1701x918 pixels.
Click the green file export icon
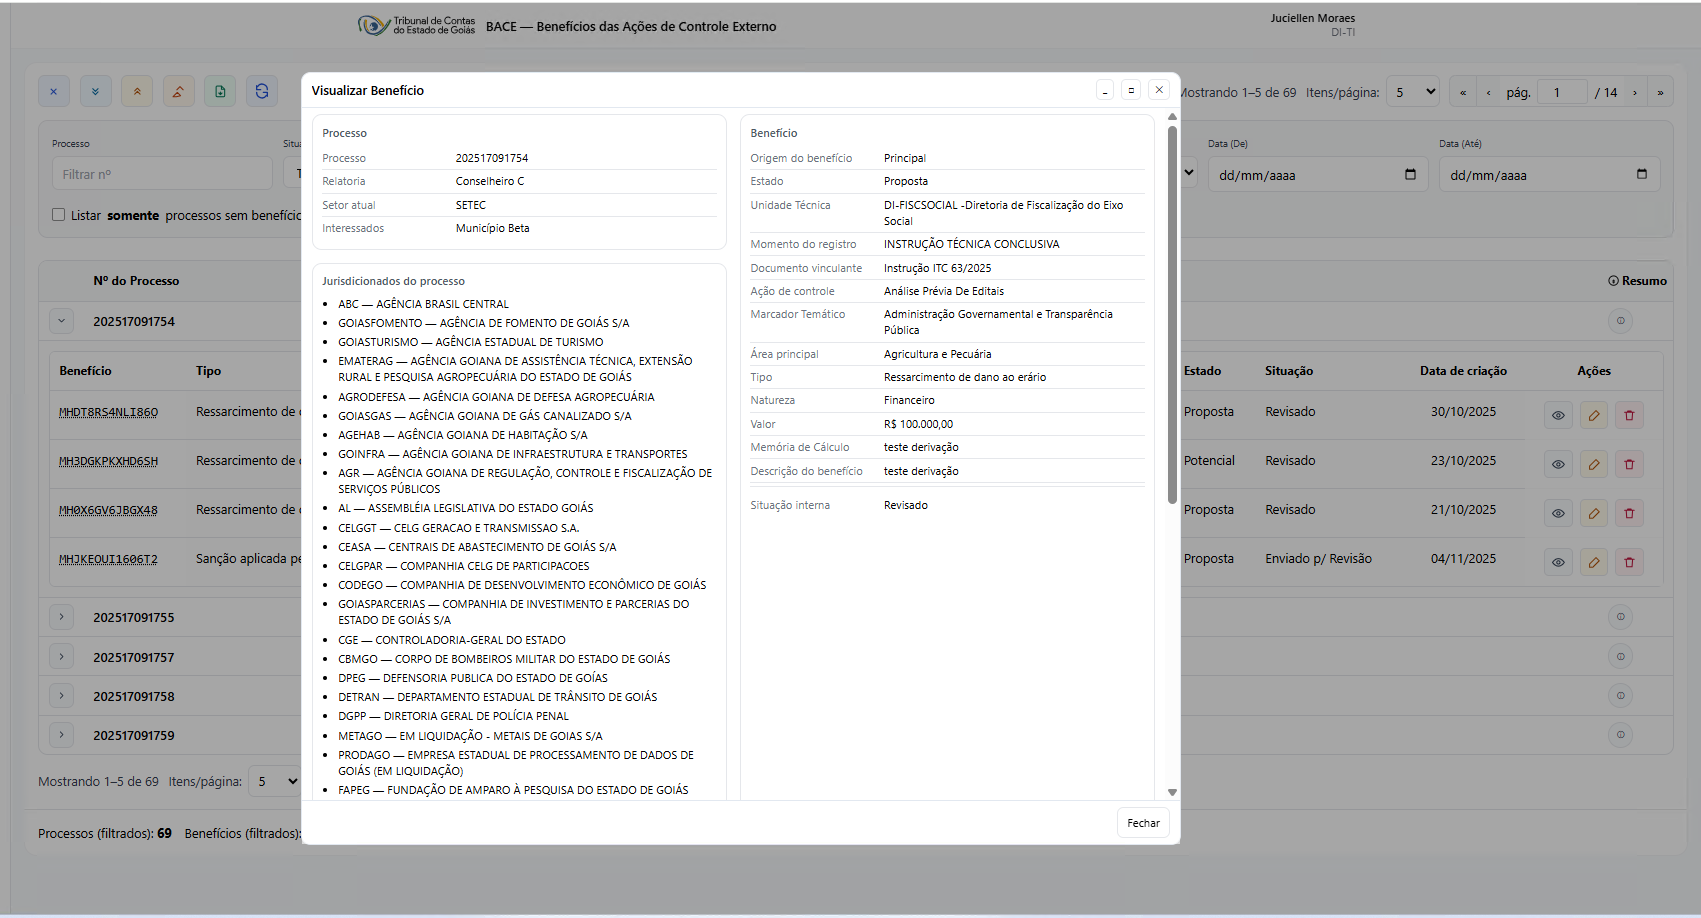click(x=220, y=91)
